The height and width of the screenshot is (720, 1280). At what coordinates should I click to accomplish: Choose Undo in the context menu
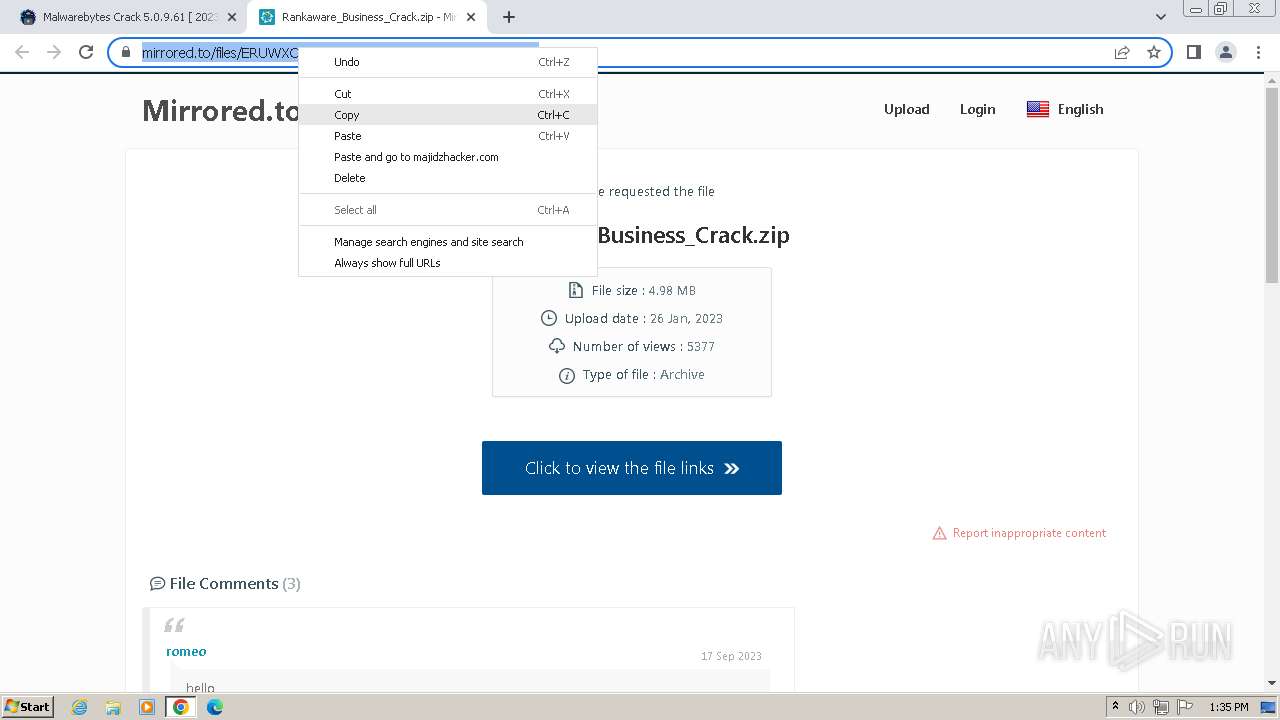[x=448, y=62]
